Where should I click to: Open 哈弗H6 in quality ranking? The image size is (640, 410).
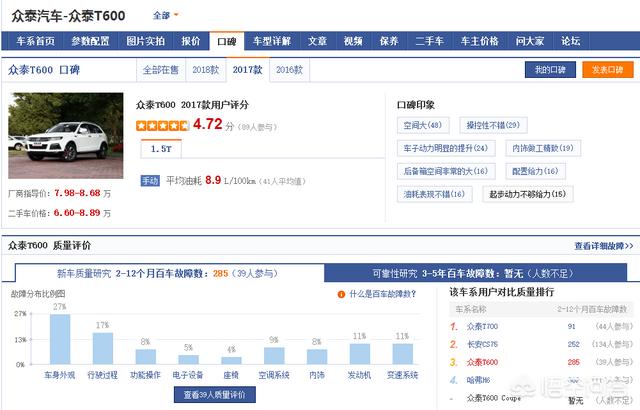(478, 380)
